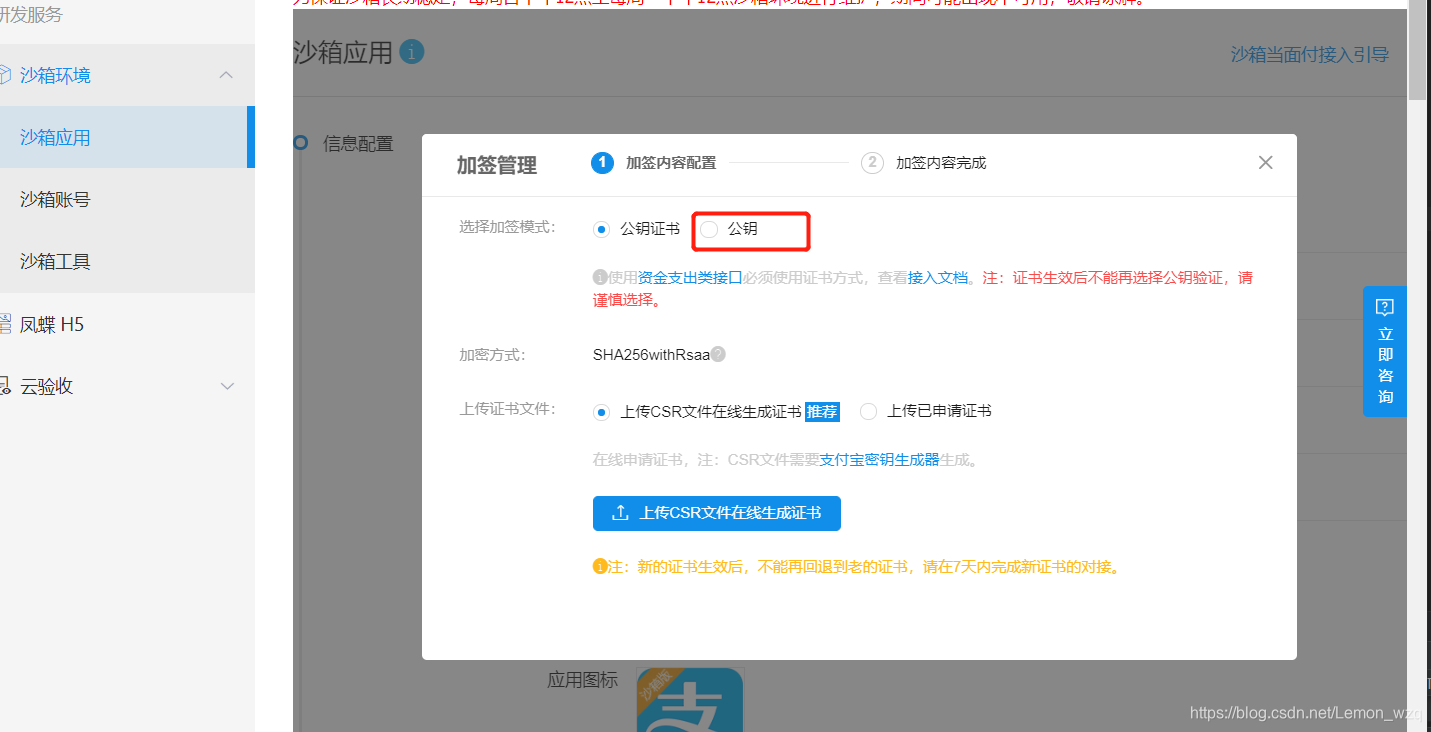The width and height of the screenshot is (1431, 732).
Task: Click the orange warning icon before 注
Action: tap(600, 567)
